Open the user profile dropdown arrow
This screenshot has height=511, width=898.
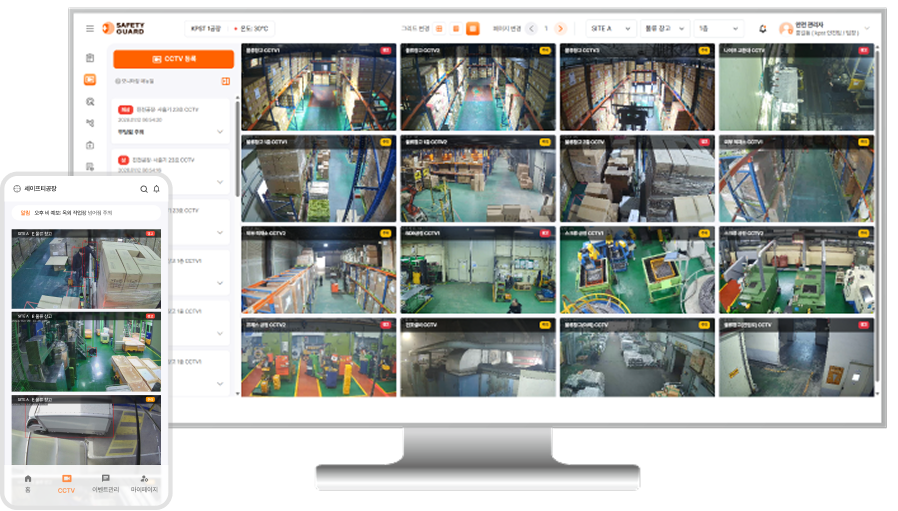(866, 29)
